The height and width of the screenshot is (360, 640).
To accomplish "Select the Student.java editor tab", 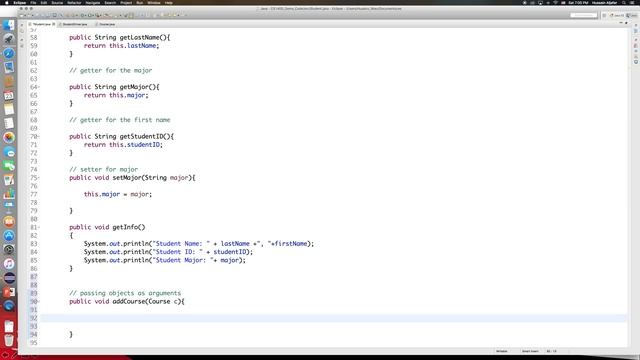I will coord(41,24).
